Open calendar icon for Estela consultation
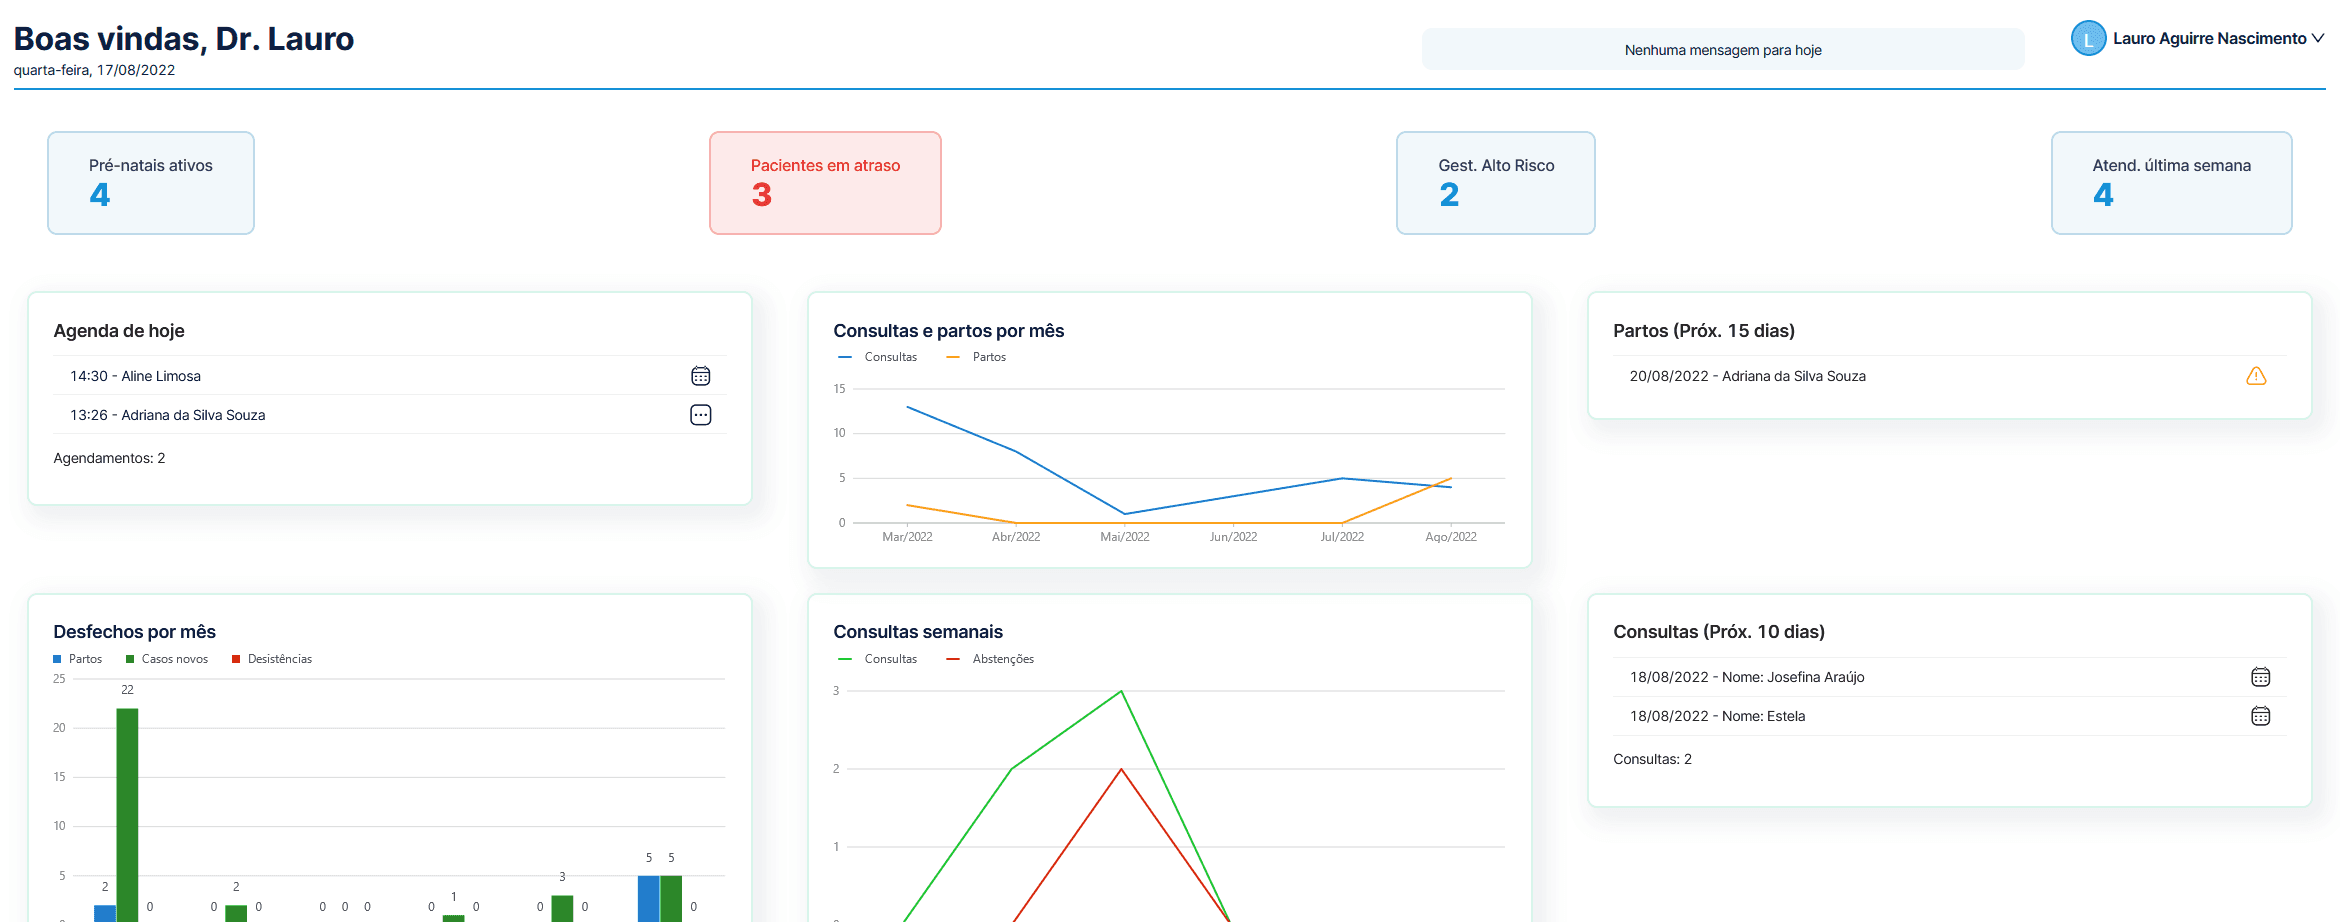 (x=2260, y=716)
